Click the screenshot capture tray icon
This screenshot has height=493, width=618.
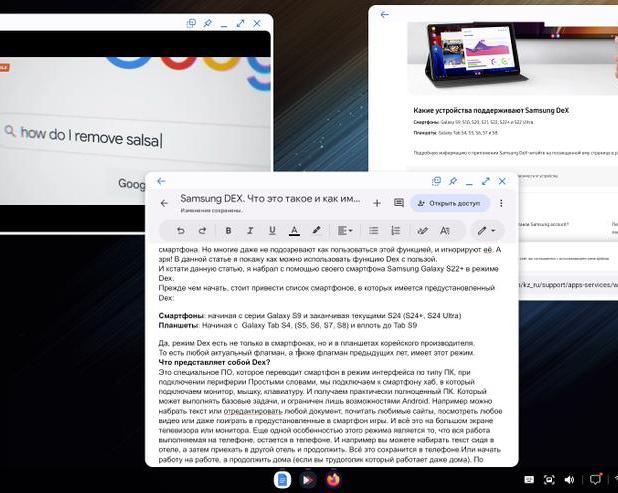[549, 480]
